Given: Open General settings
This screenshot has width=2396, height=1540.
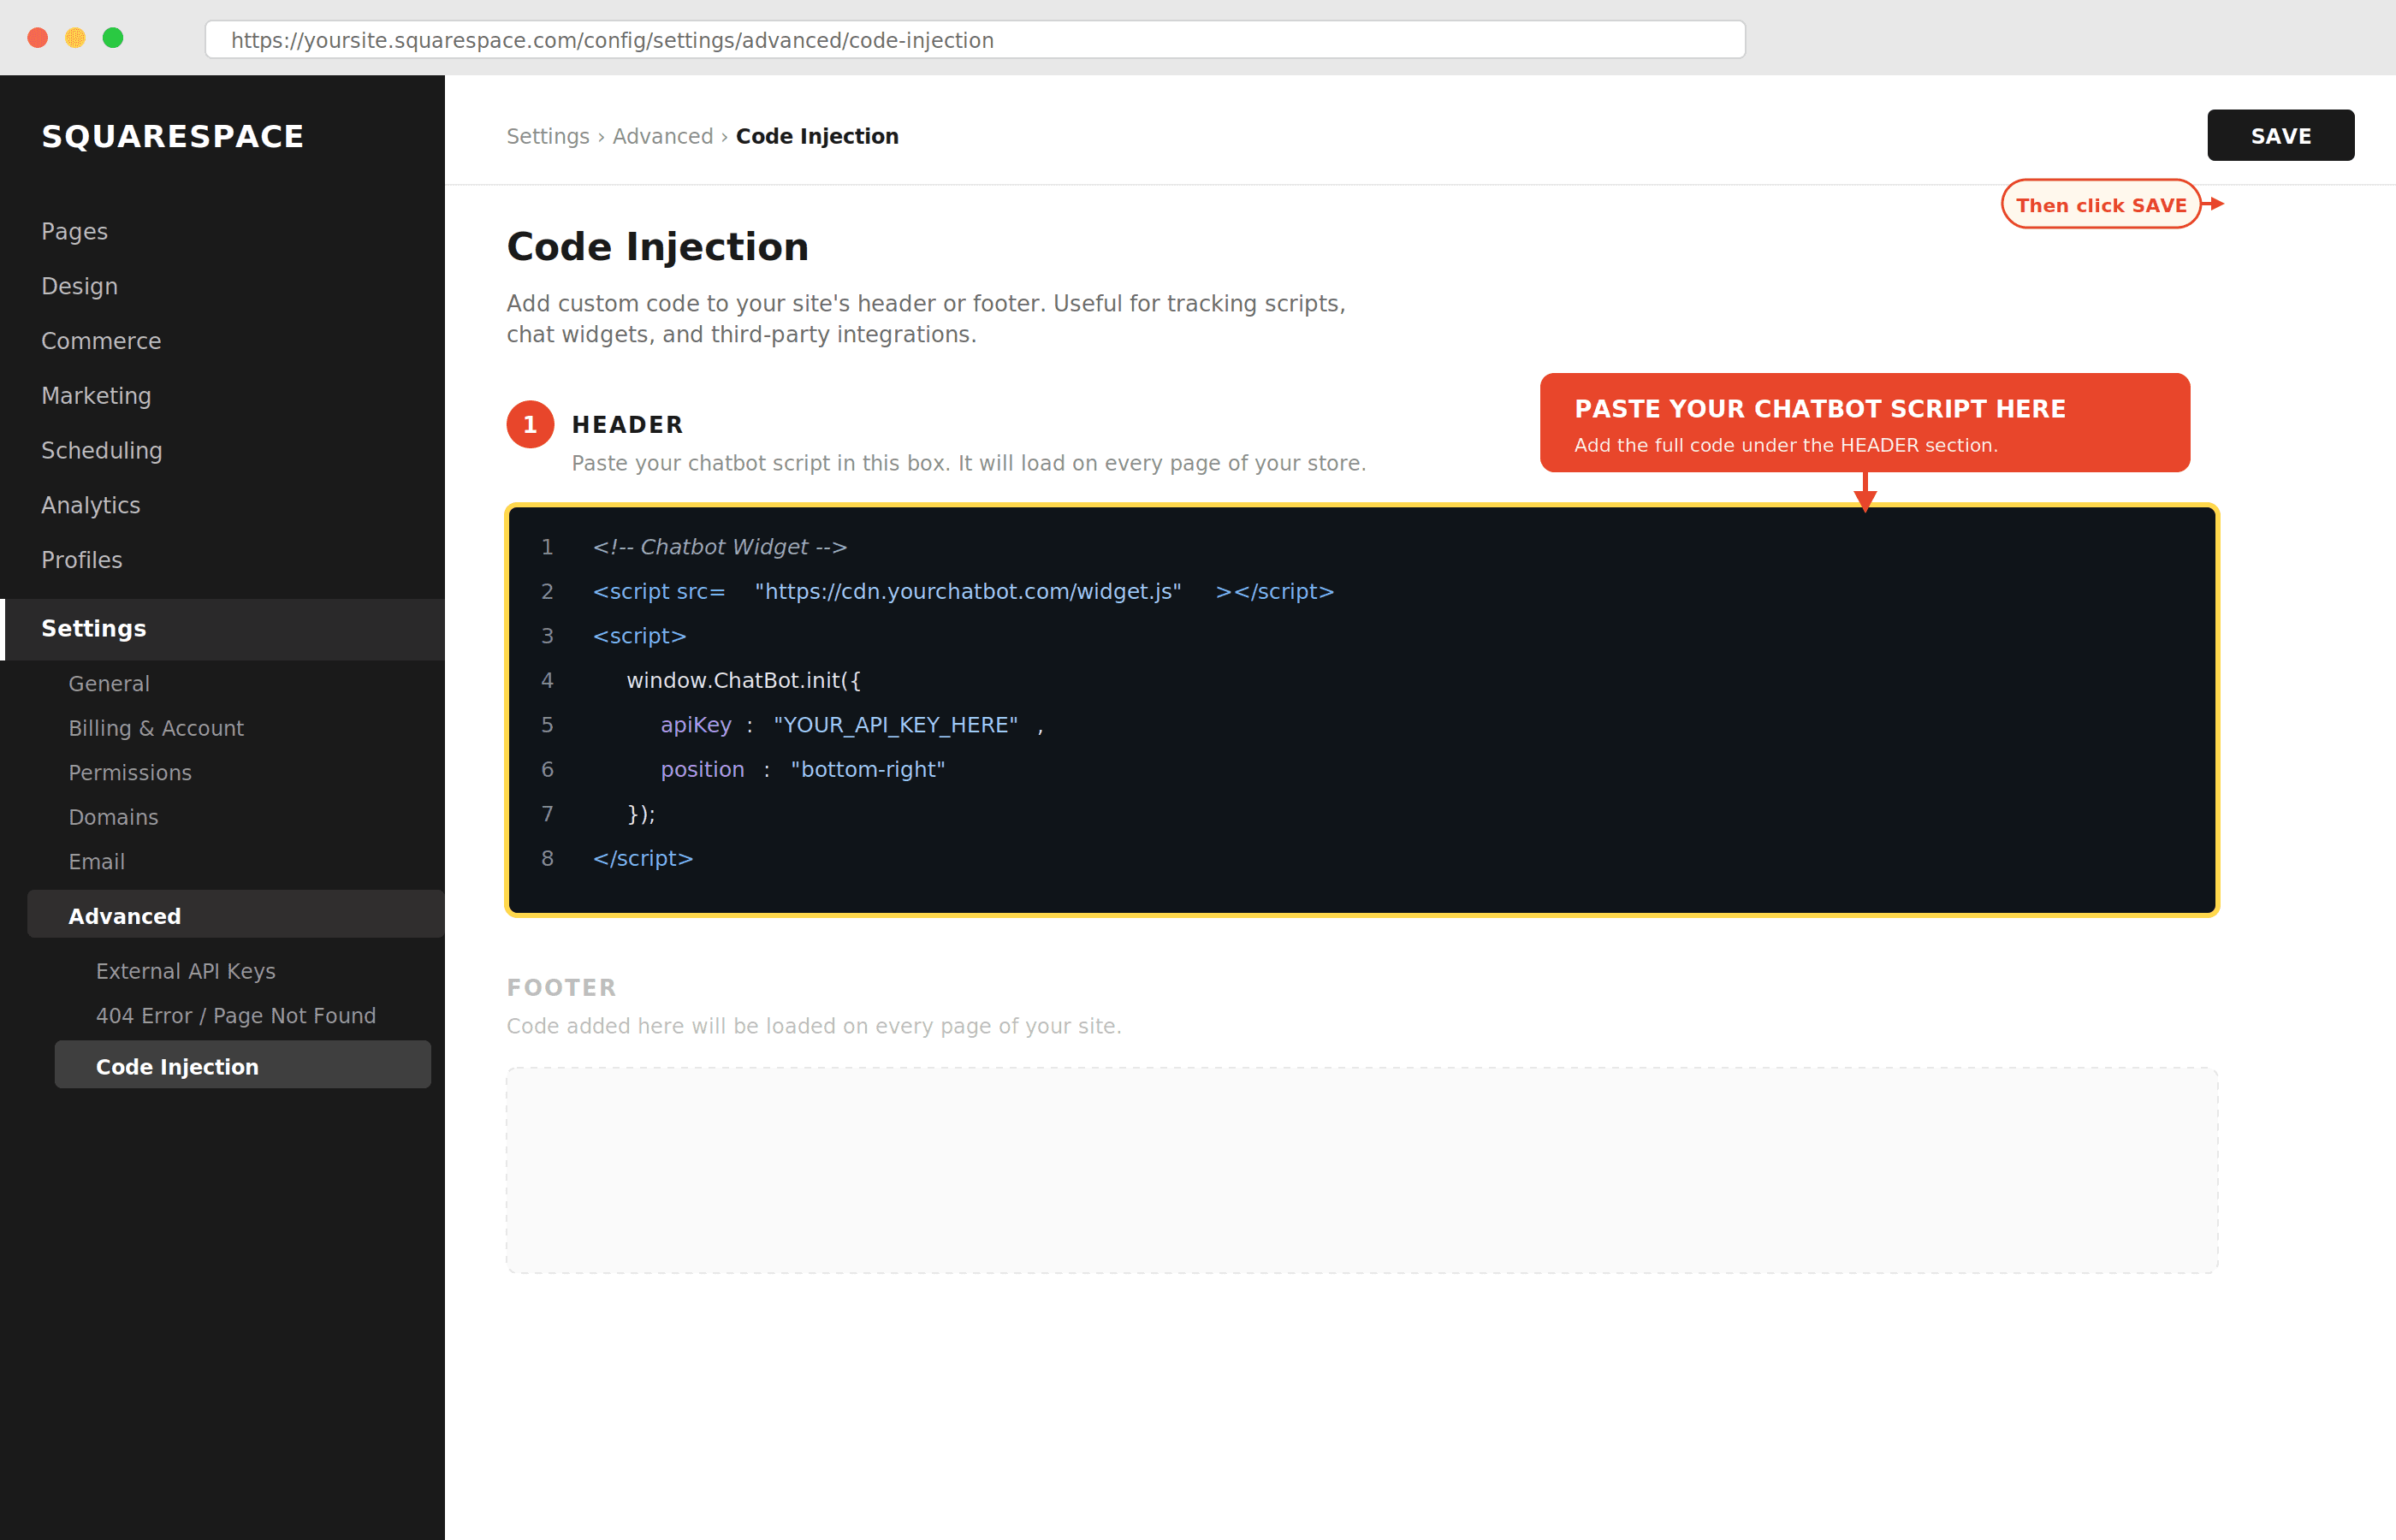Looking at the screenshot, I should click(x=109, y=683).
